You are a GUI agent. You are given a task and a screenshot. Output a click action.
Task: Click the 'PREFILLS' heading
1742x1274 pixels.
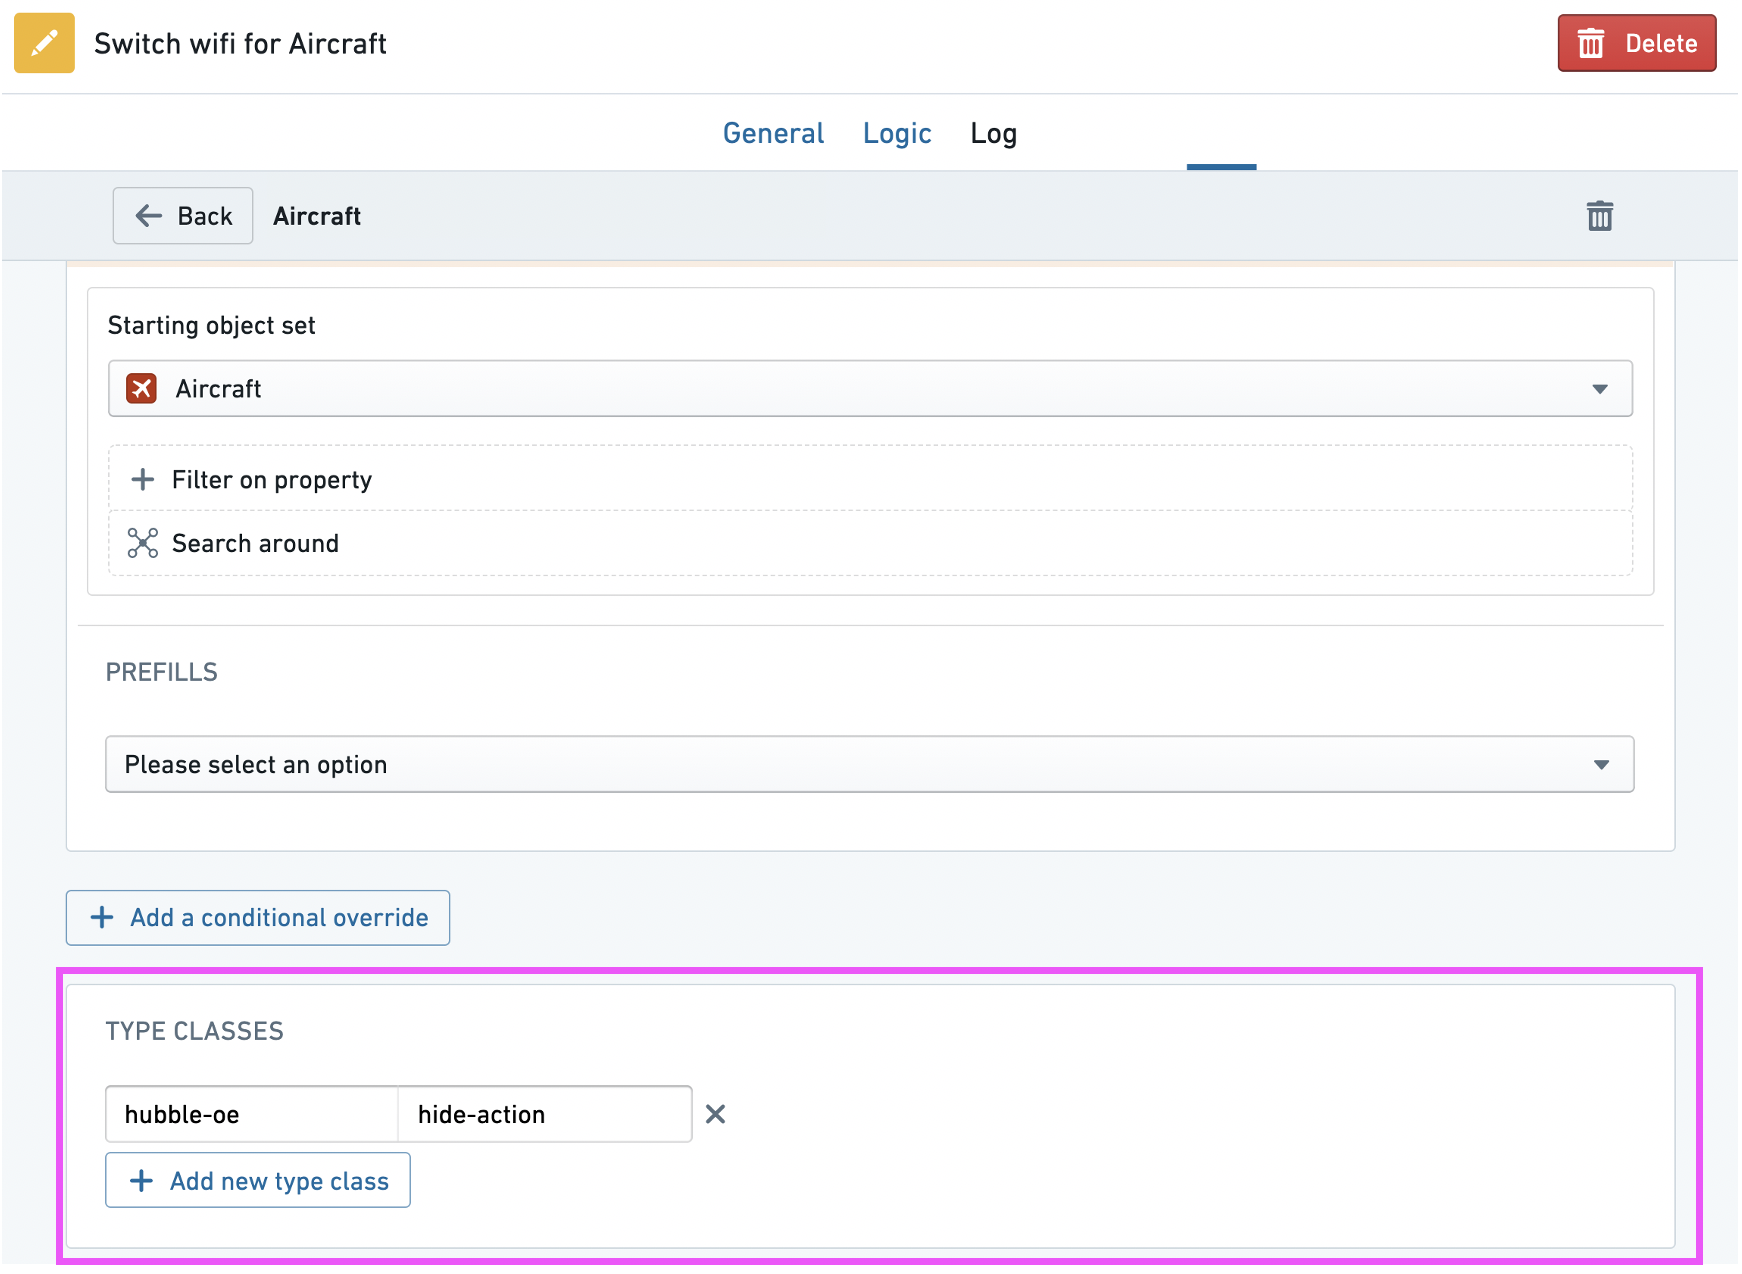tap(162, 672)
